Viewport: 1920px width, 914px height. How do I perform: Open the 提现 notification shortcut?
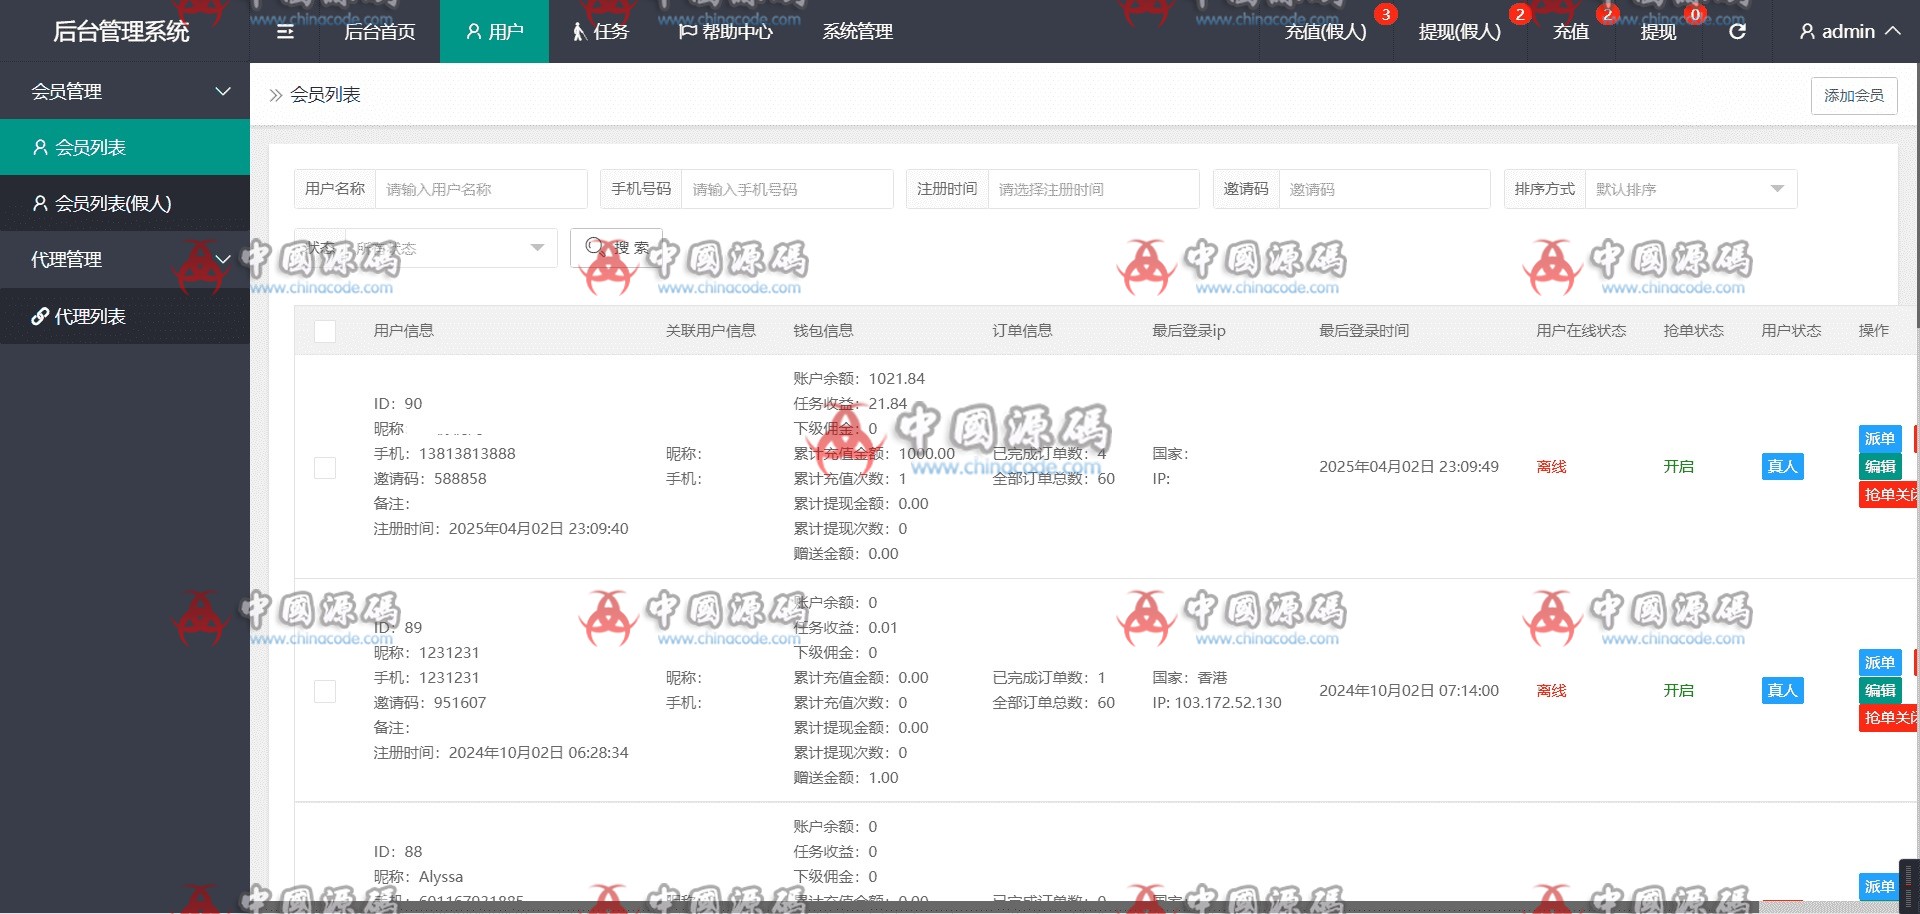tap(1658, 32)
